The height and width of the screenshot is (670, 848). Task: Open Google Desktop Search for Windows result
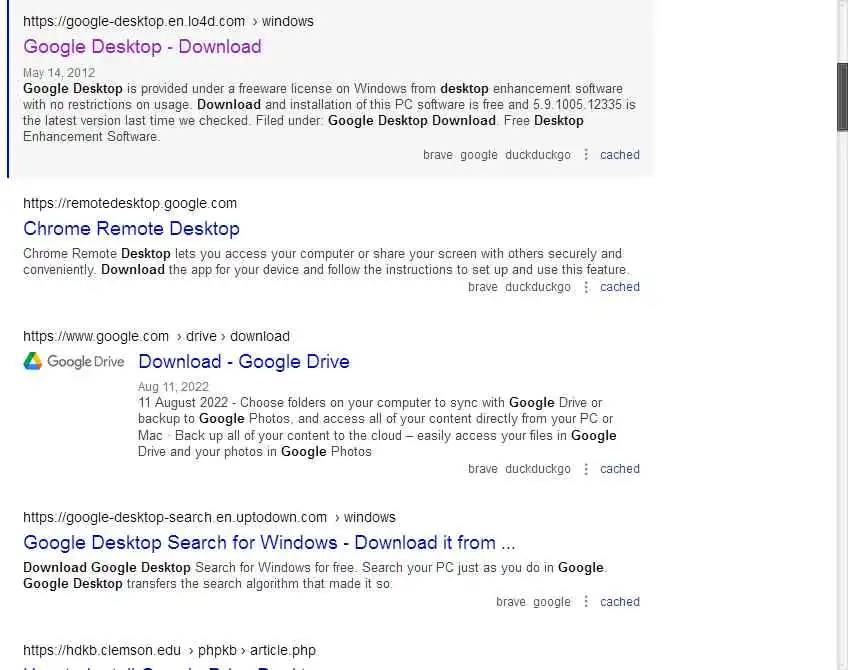(269, 542)
